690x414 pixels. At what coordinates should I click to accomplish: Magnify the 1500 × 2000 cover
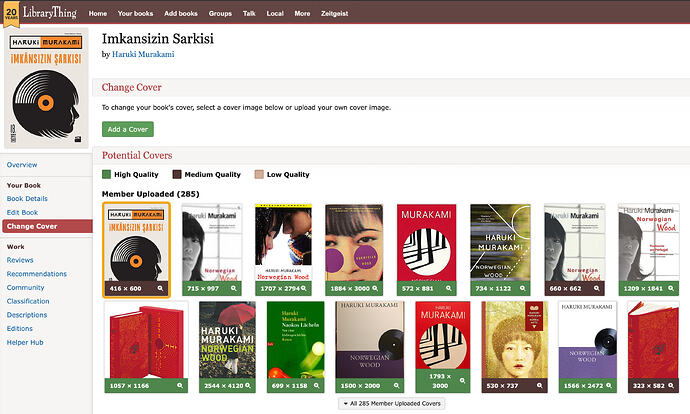(396, 385)
